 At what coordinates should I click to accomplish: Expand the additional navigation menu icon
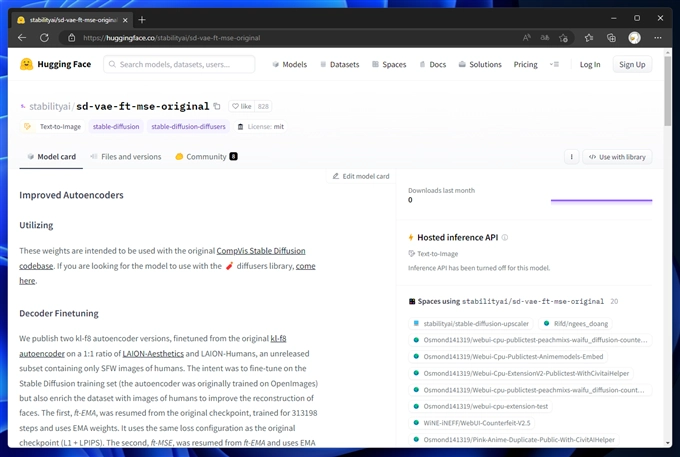coord(554,64)
